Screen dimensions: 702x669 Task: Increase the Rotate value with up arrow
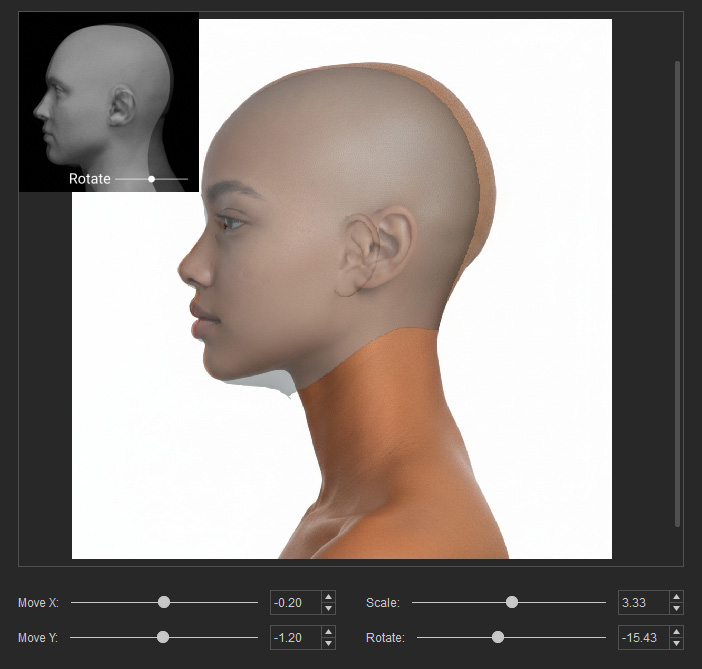click(676, 632)
